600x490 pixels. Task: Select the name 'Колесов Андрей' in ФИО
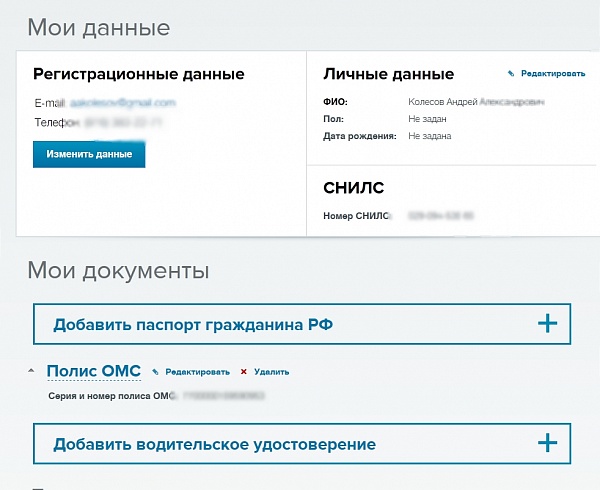443,102
